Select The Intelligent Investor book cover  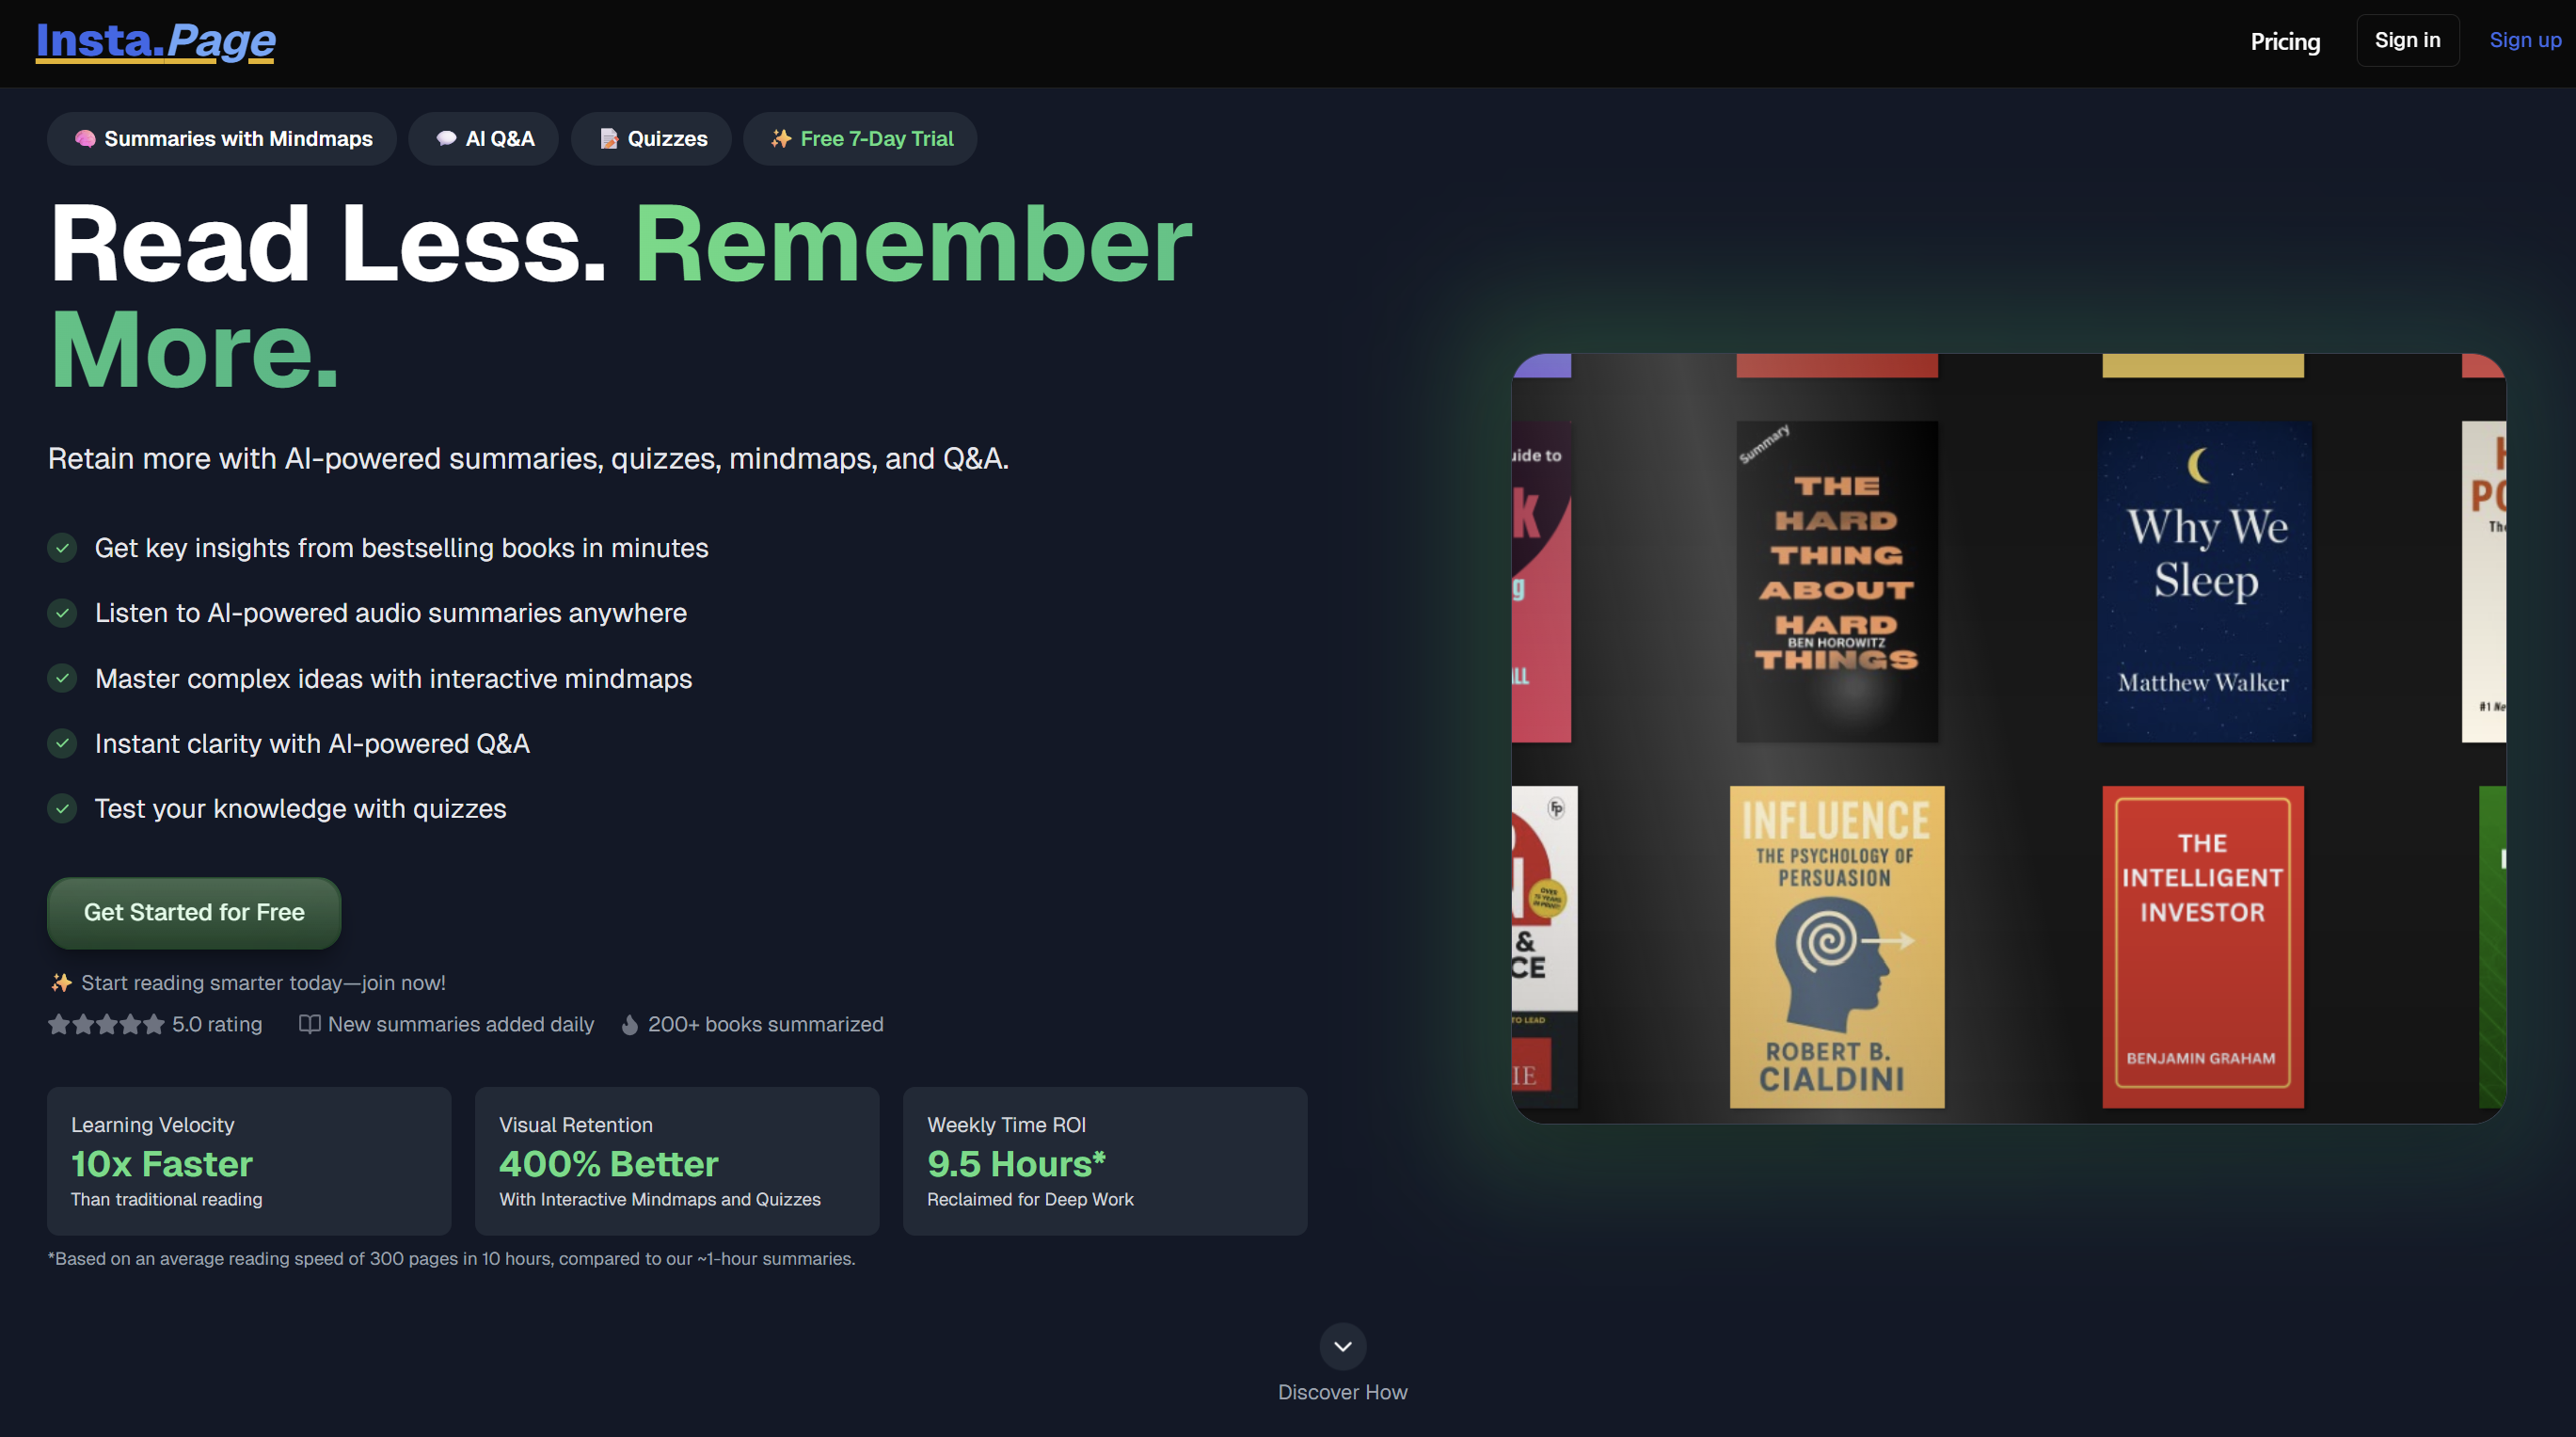2202,946
